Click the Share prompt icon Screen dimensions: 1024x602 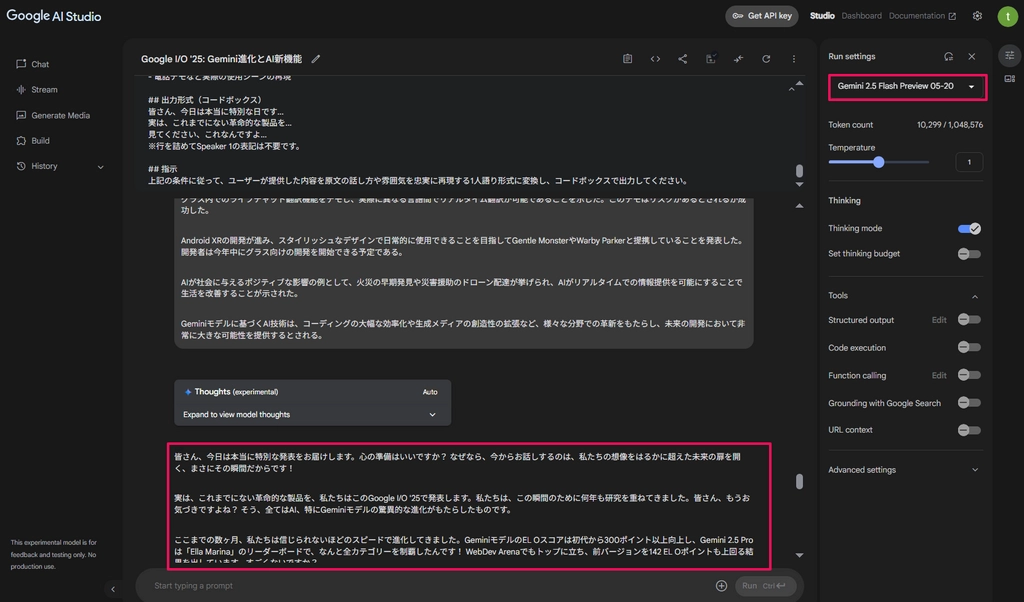(682, 59)
